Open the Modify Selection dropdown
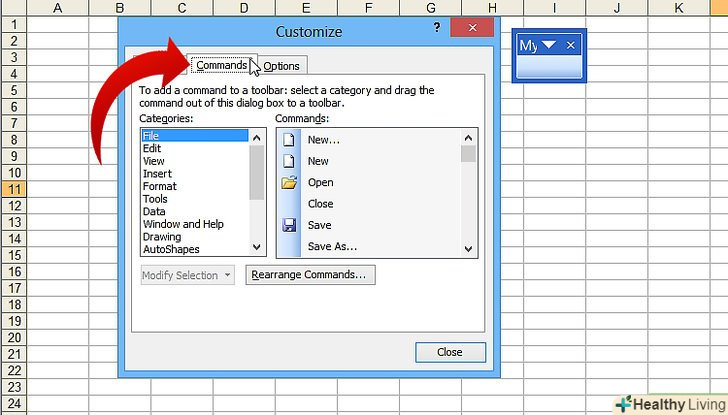The width and height of the screenshot is (728, 415). pos(188,275)
